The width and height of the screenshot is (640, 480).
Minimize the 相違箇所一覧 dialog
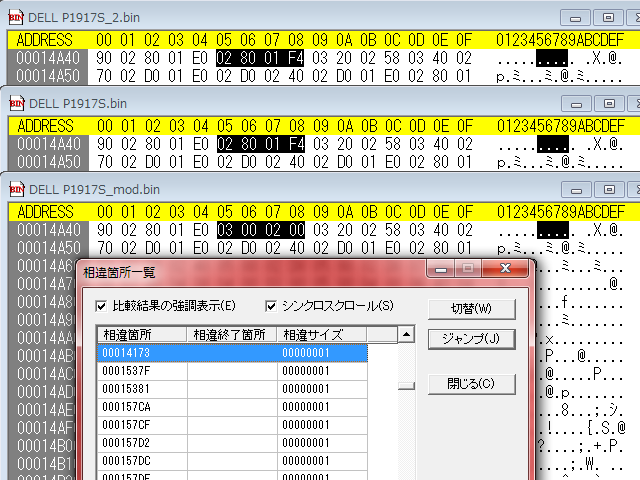pos(440,269)
